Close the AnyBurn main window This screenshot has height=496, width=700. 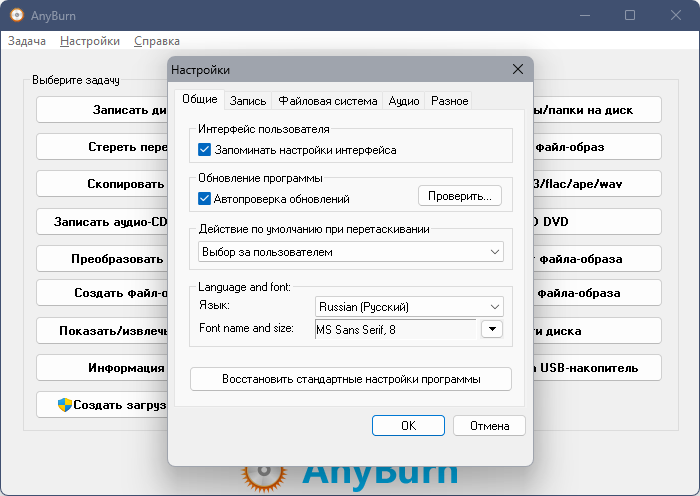pos(675,15)
